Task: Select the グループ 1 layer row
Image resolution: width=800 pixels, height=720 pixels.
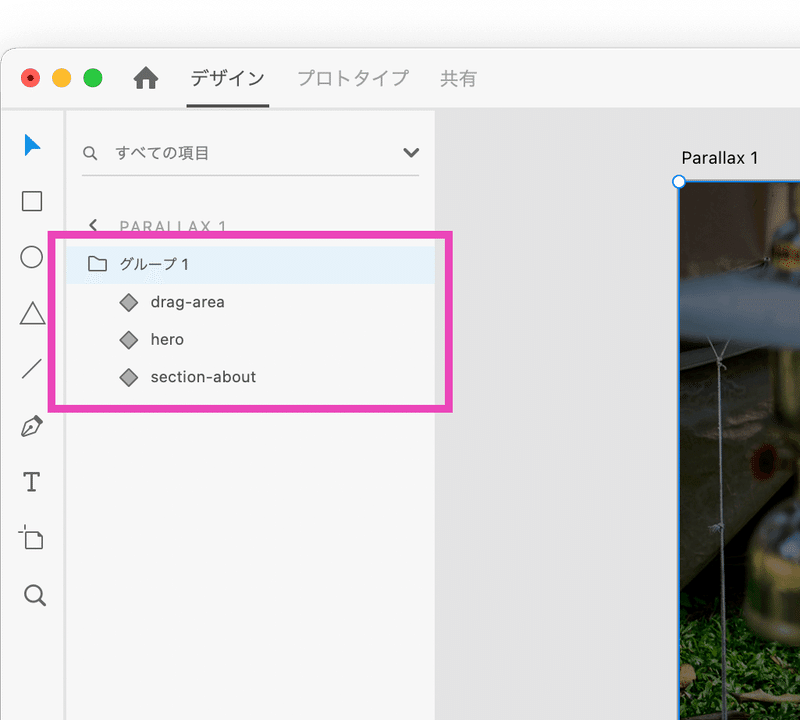Action: tap(251, 265)
